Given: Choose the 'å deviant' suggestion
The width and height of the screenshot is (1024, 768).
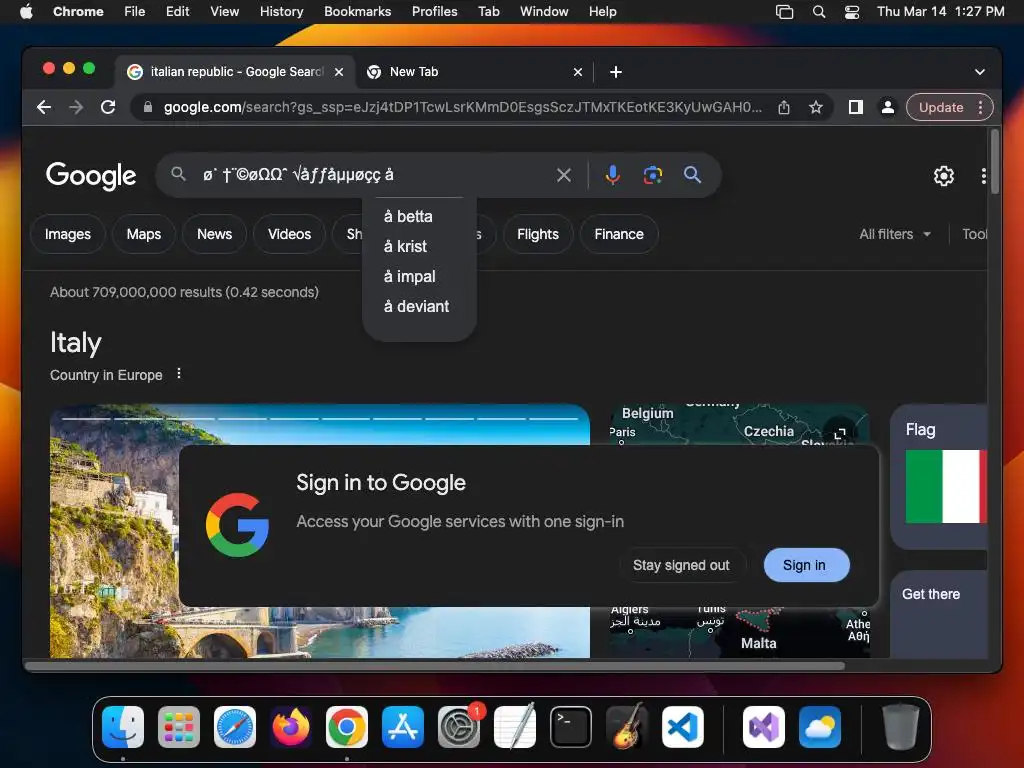Looking at the screenshot, I should tap(419, 306).
